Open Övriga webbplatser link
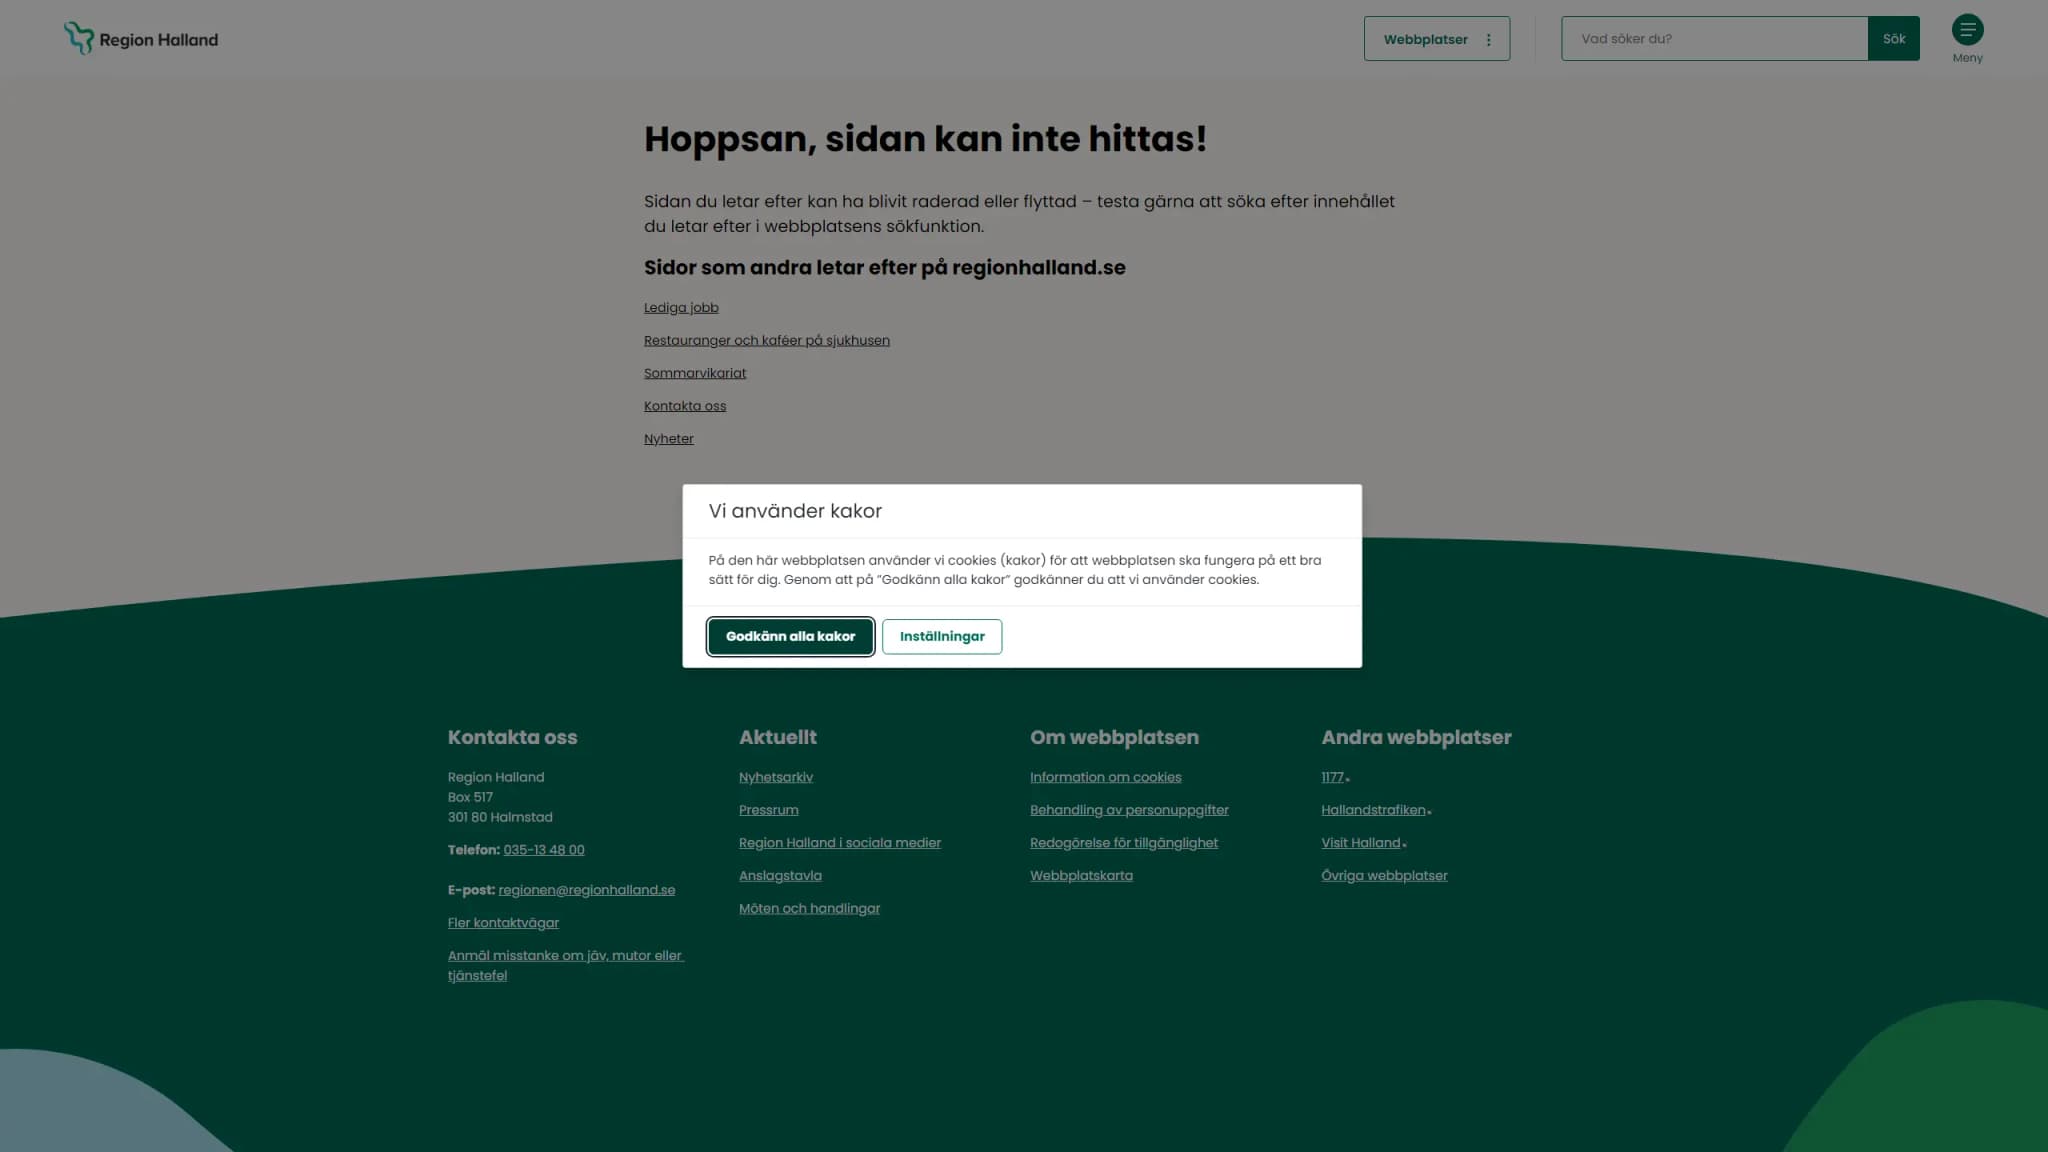This screenshot has height=1152, width=2048. pos(1384,876)
